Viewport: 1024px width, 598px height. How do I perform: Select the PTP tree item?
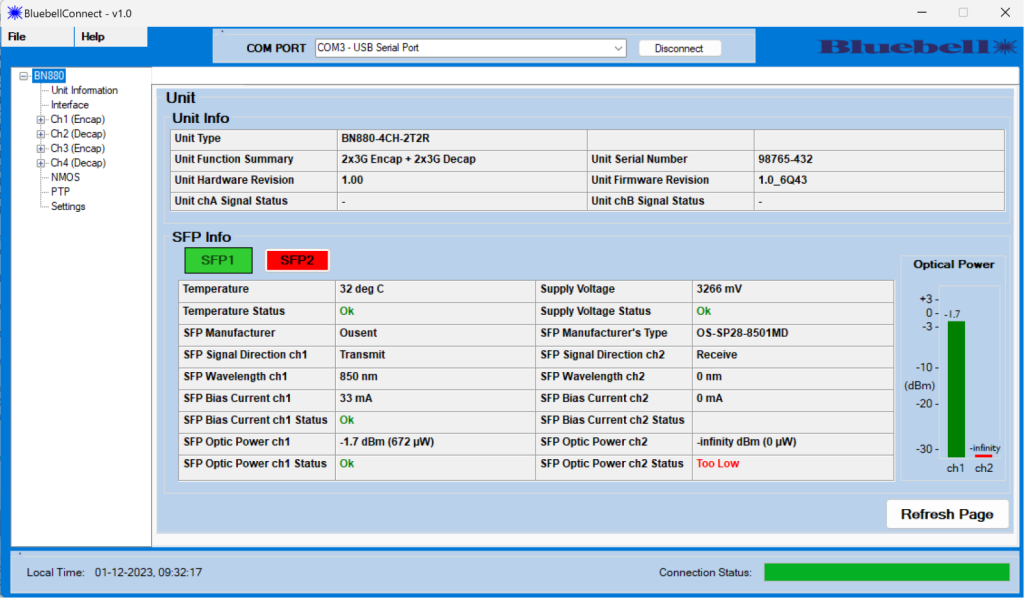coord(60,192)
